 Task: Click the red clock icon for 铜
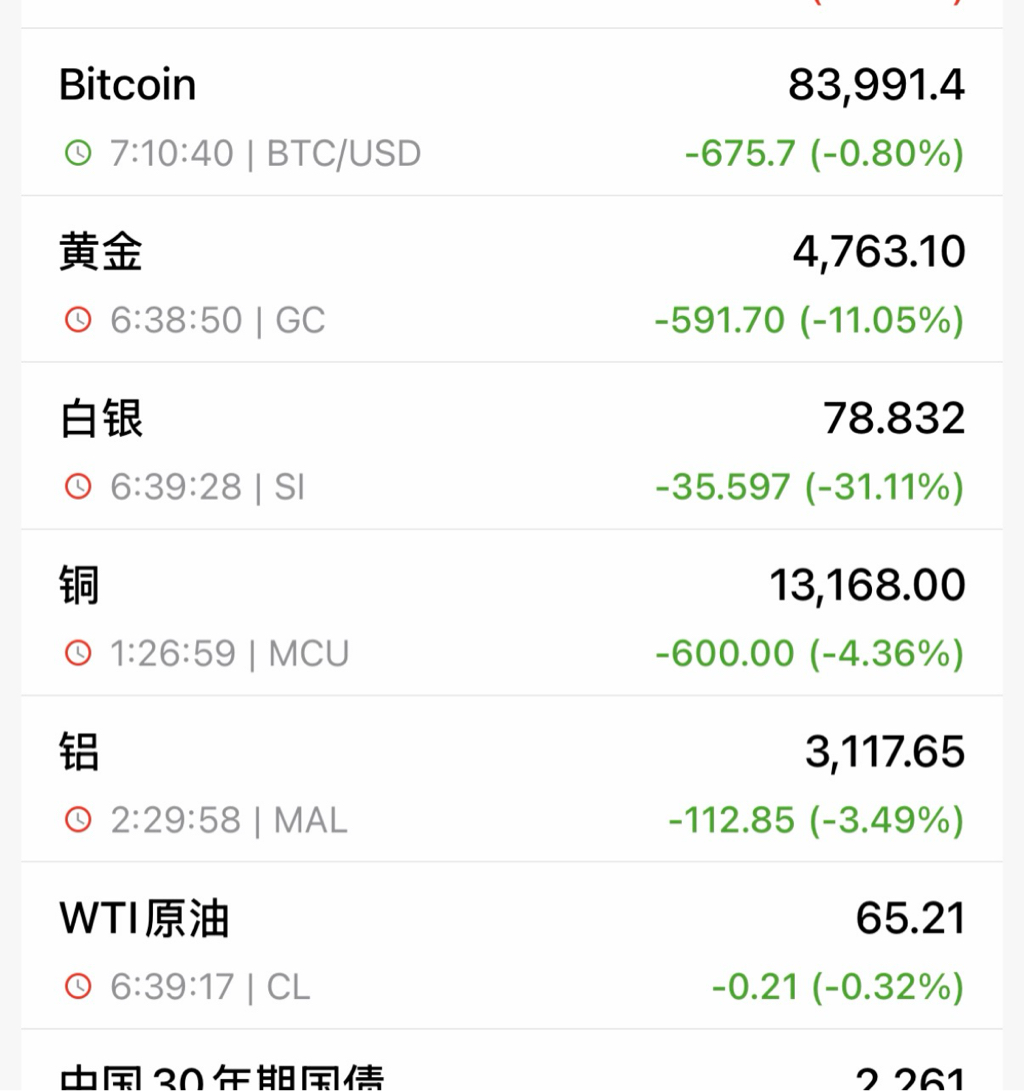pos(77,654)
